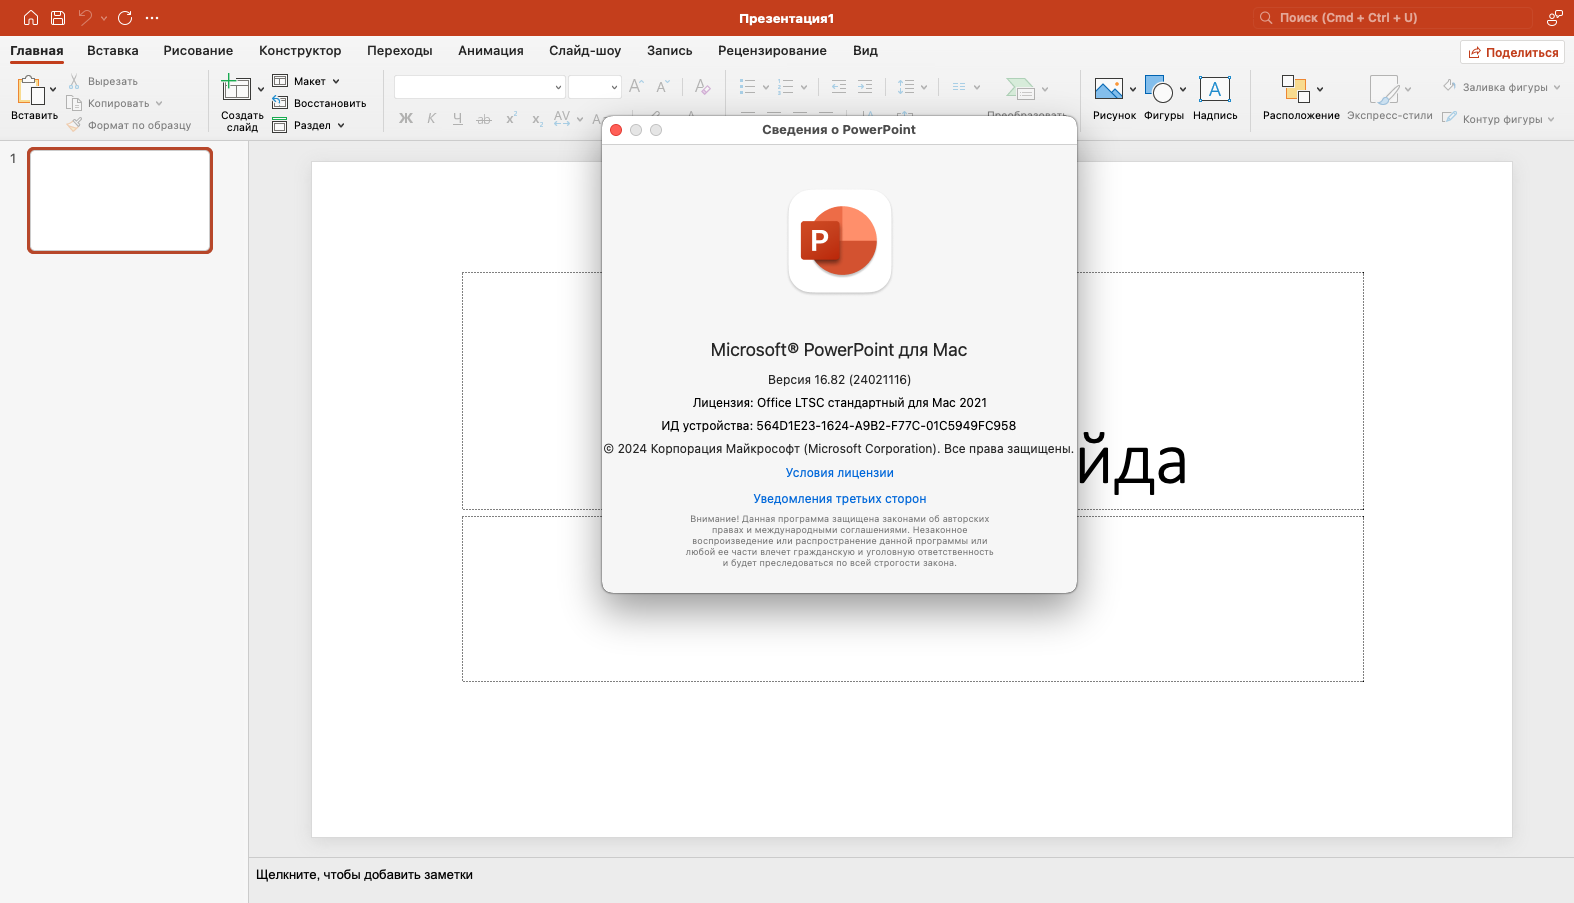
Task: Click the Поиск search field
Action: tap(1392, 18)
